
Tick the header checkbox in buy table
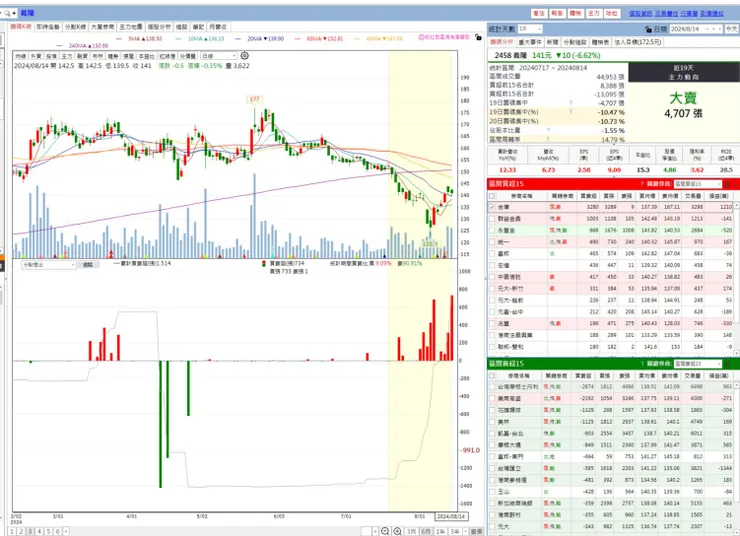[x=492, y=195]
